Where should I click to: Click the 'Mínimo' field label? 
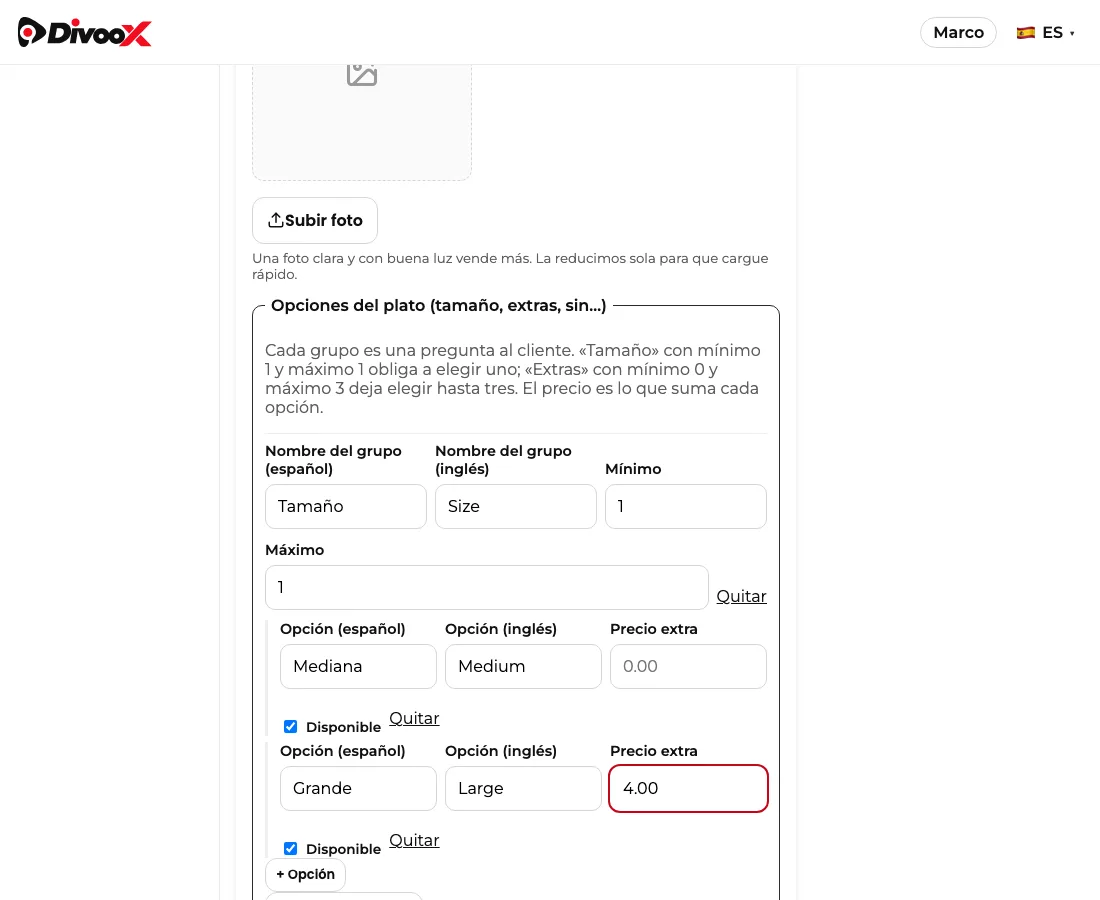click(633, 469)
